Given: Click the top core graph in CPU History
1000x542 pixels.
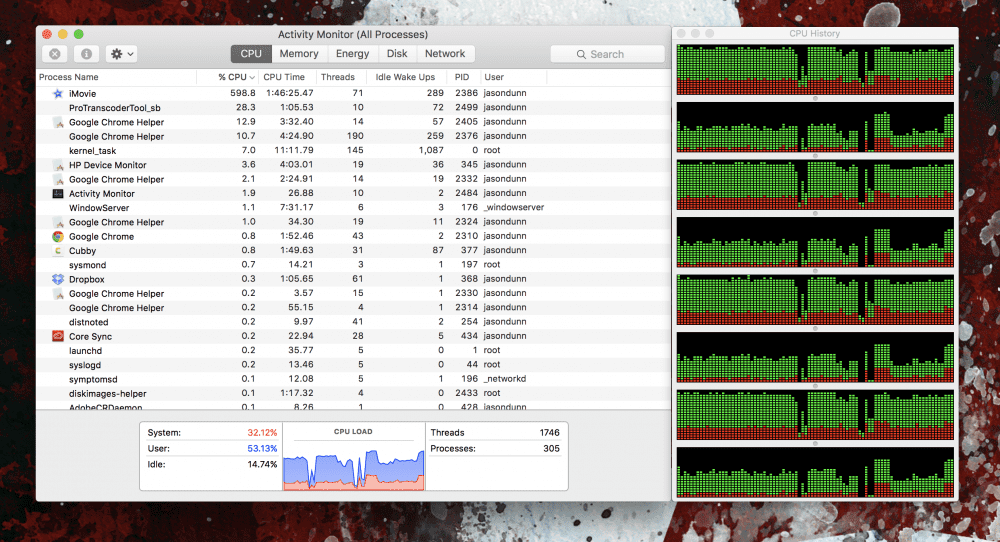Looking at the screenshot, I should pyautogui.click(x=815, y=70).
